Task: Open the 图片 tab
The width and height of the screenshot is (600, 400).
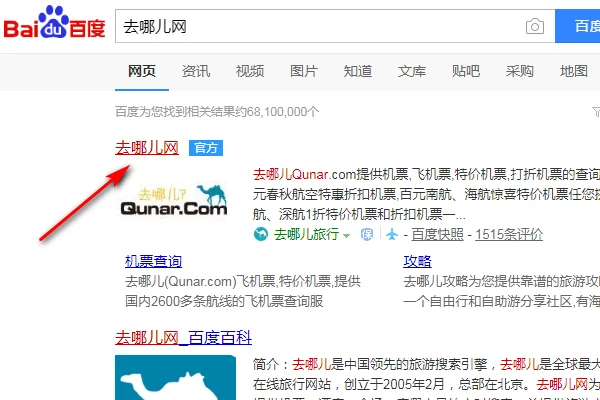Action: coord(303,71)
